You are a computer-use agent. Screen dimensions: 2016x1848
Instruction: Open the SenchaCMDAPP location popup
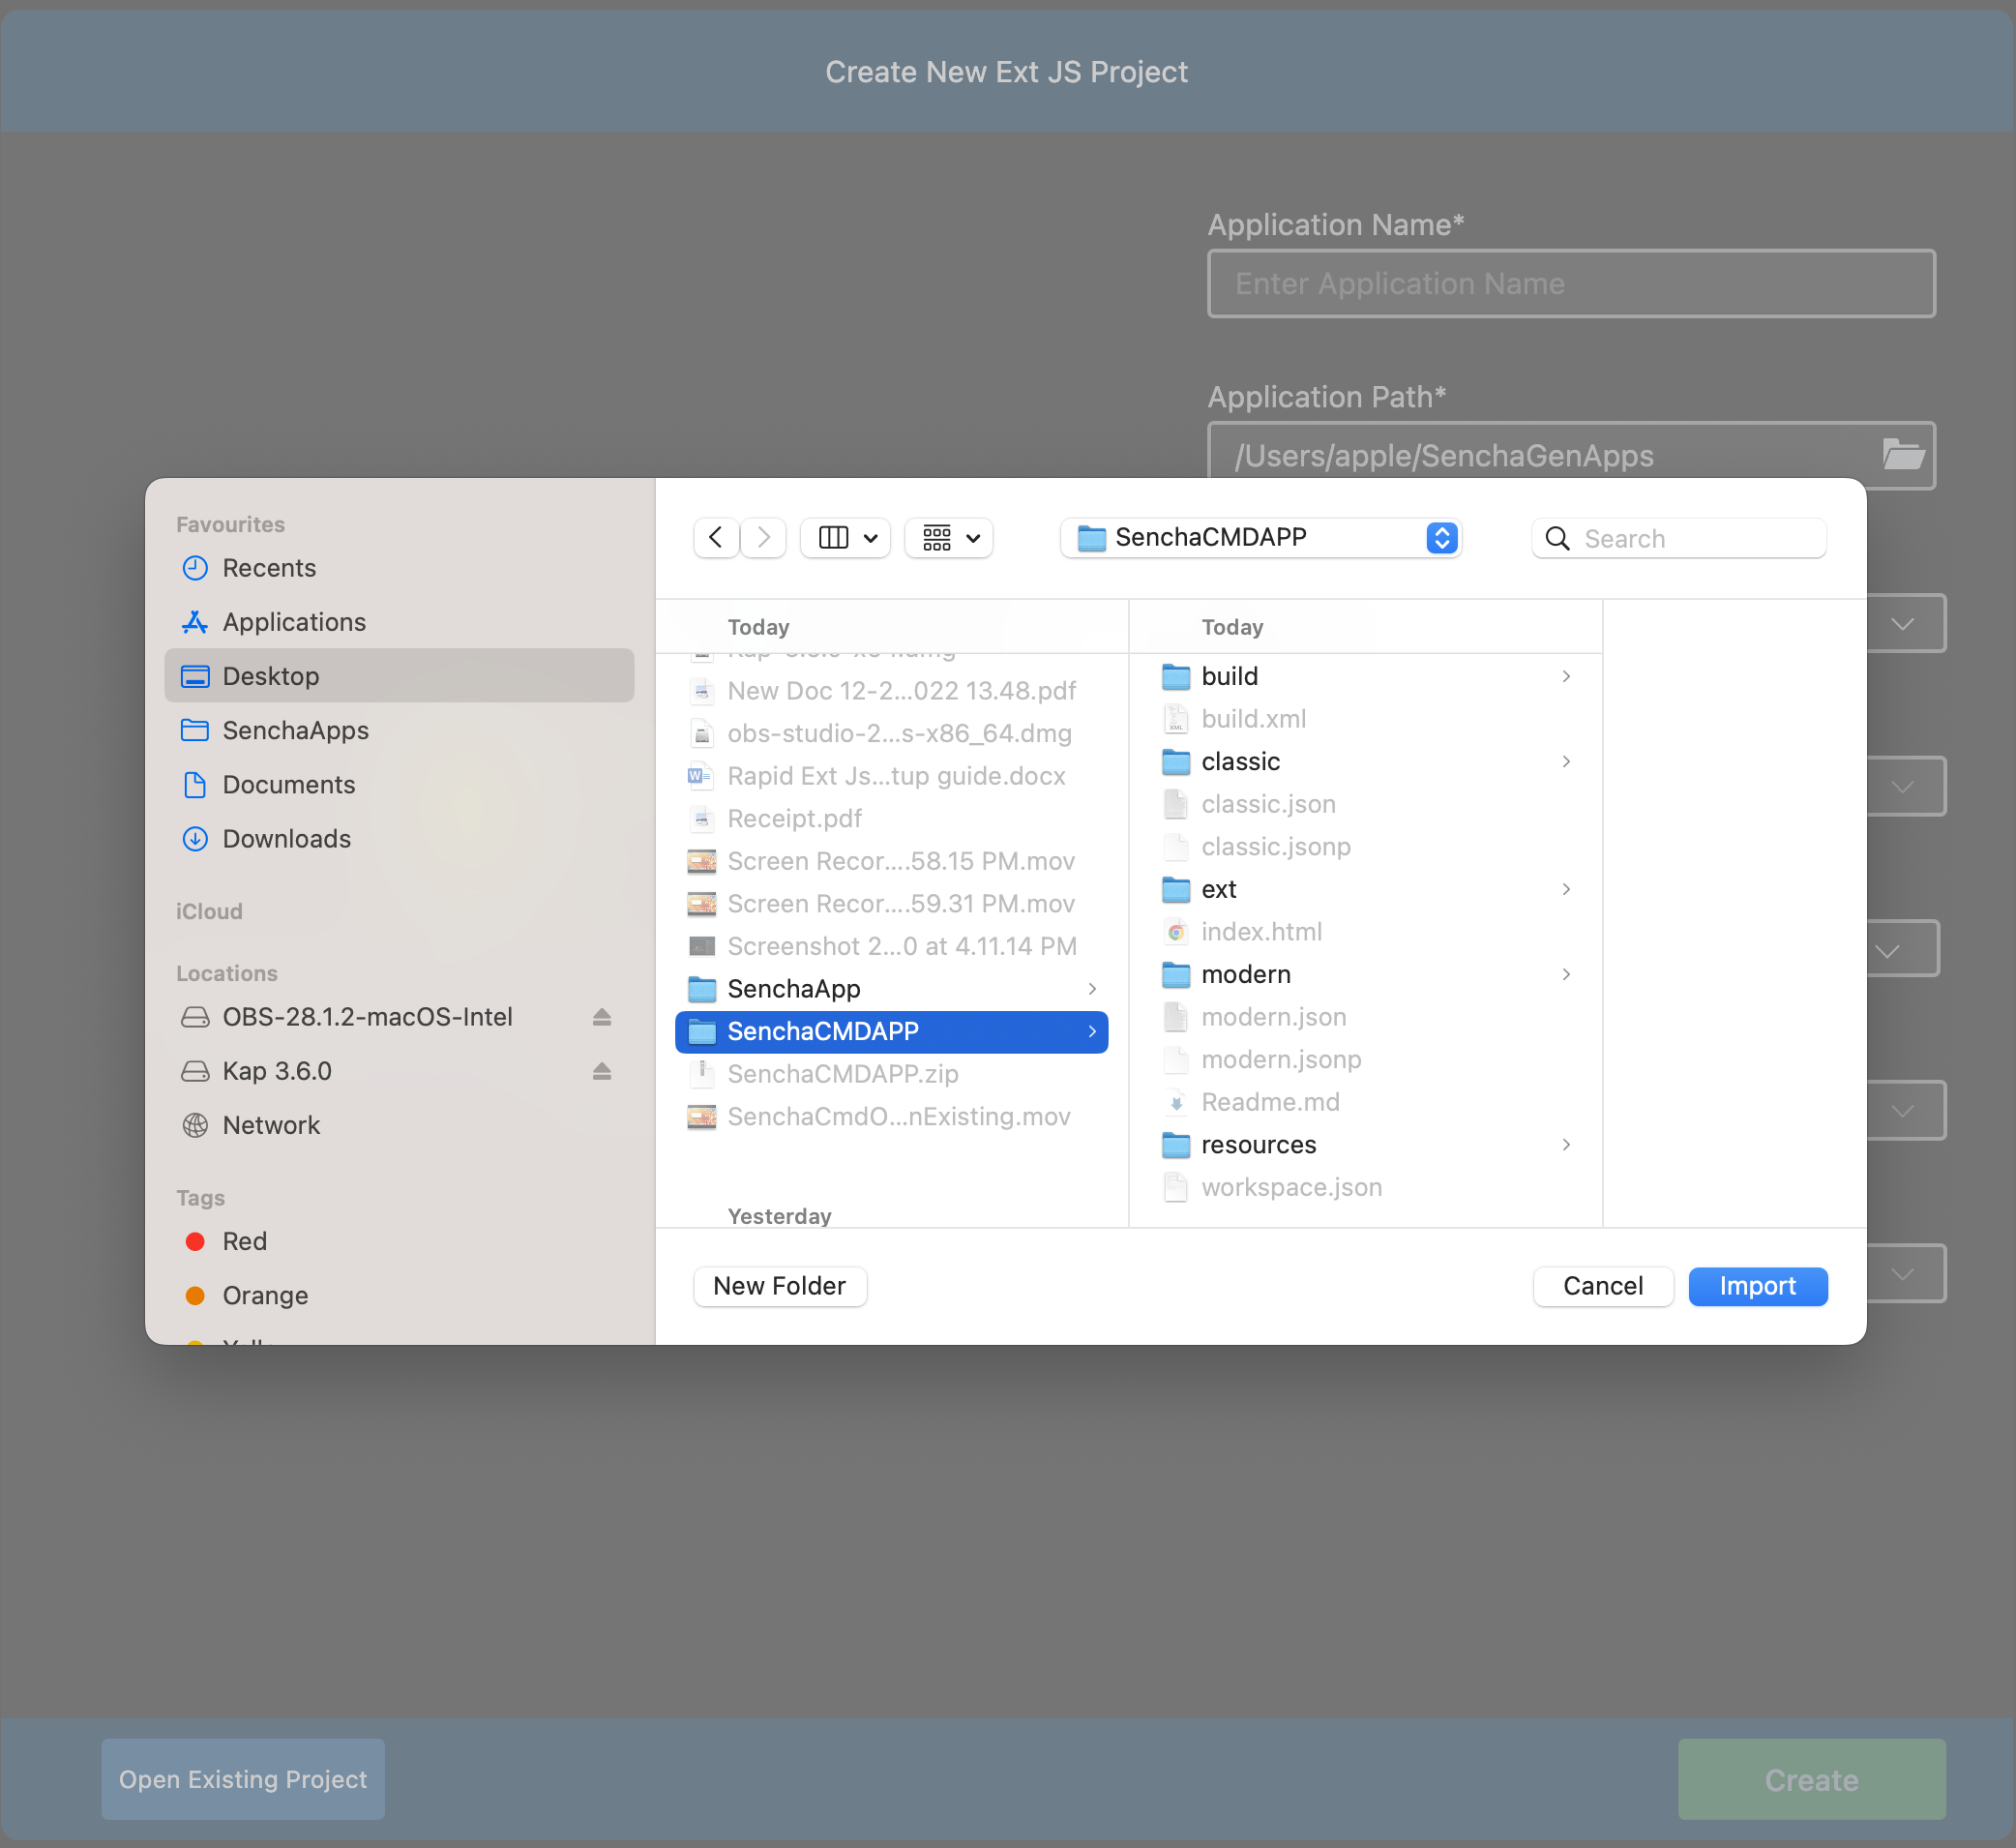point(1261,538)
